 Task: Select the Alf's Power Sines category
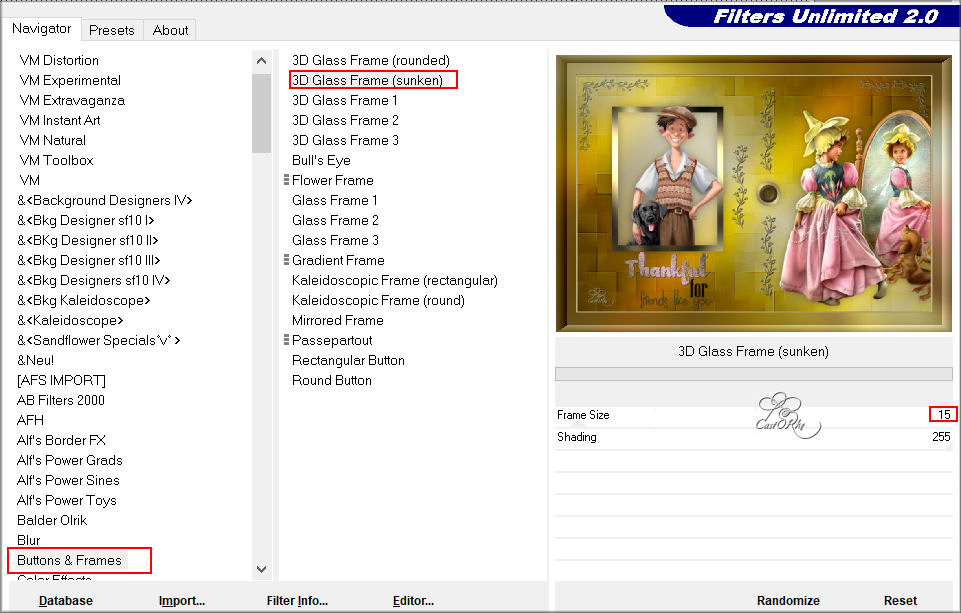pyautogui.click(x=68, y=481)
